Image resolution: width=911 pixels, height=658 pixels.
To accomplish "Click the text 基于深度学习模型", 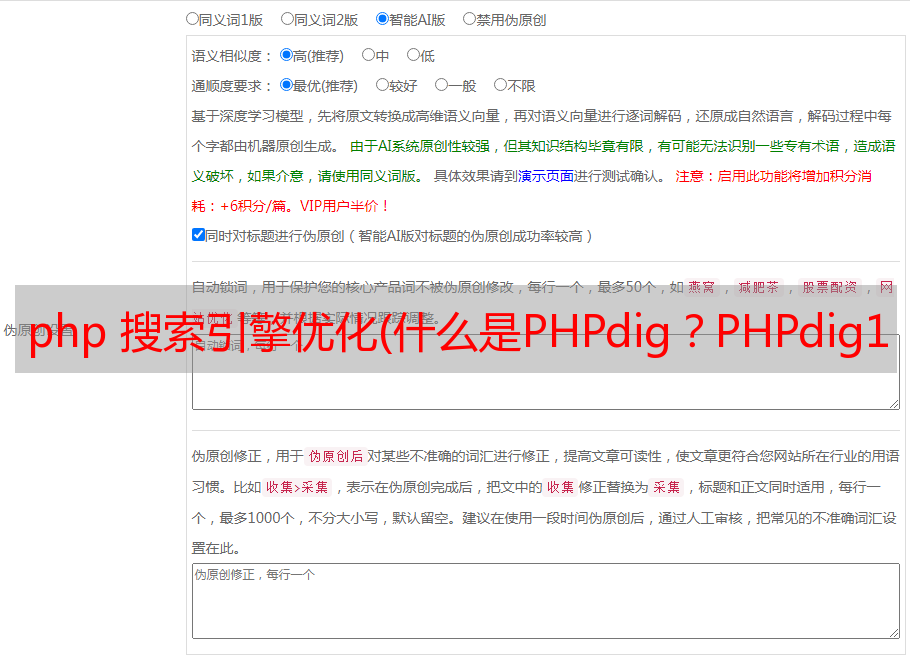I will 248,116.
